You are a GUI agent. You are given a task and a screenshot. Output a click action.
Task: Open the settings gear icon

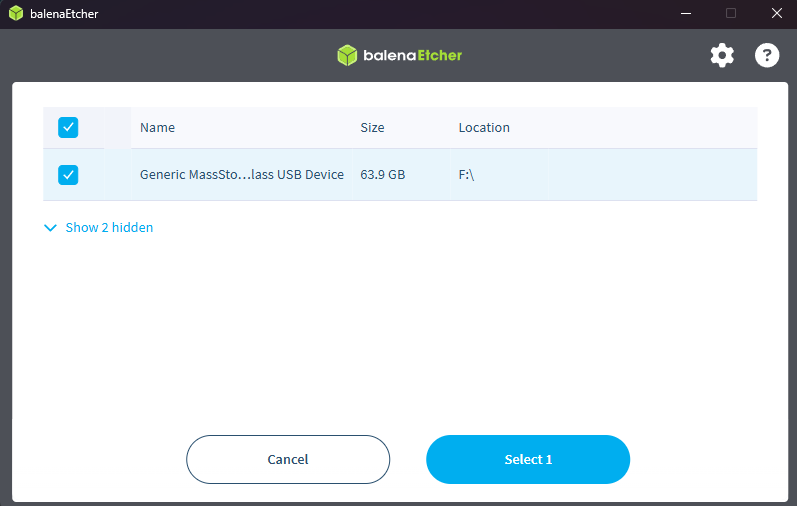(722, 55)
